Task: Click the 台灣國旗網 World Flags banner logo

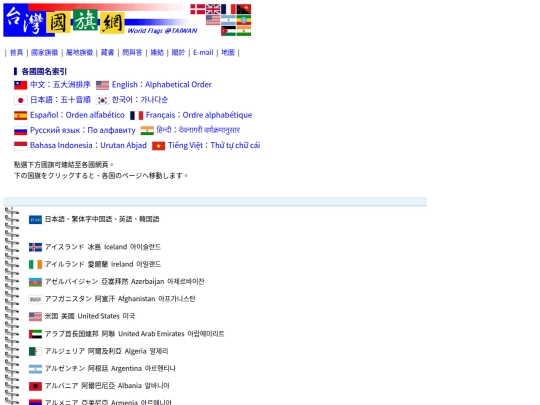Action: coord(127,20)
